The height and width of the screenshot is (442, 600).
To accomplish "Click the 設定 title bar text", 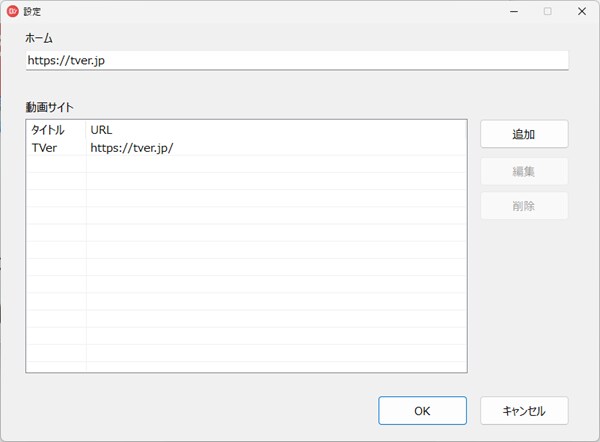I will [33, 11].
